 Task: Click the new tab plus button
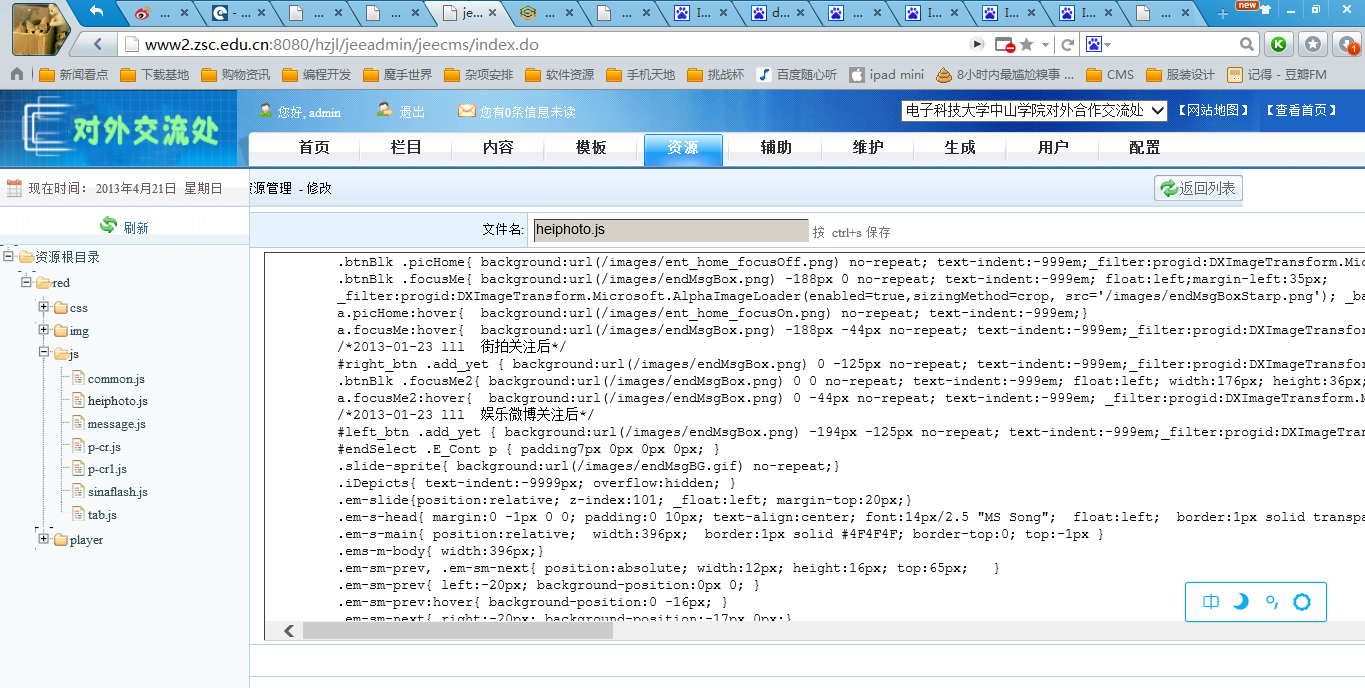tap(1222, 14)
